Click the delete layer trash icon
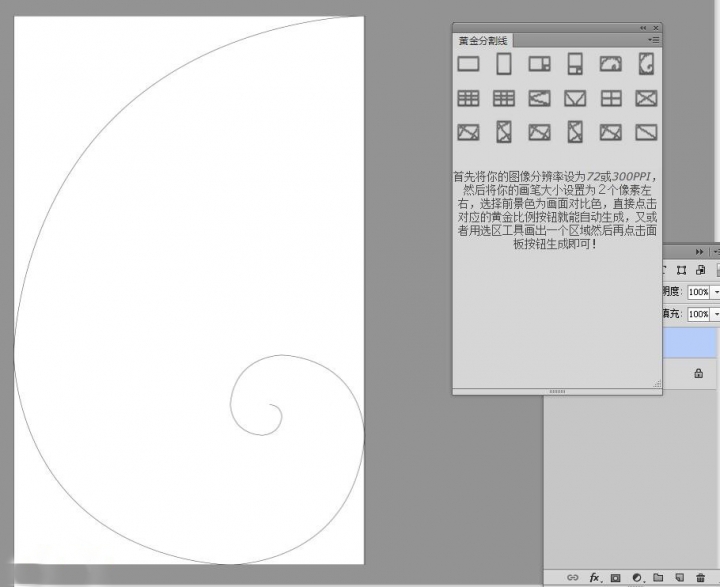This screenshot has height=587, width=720. pos(700,577)
